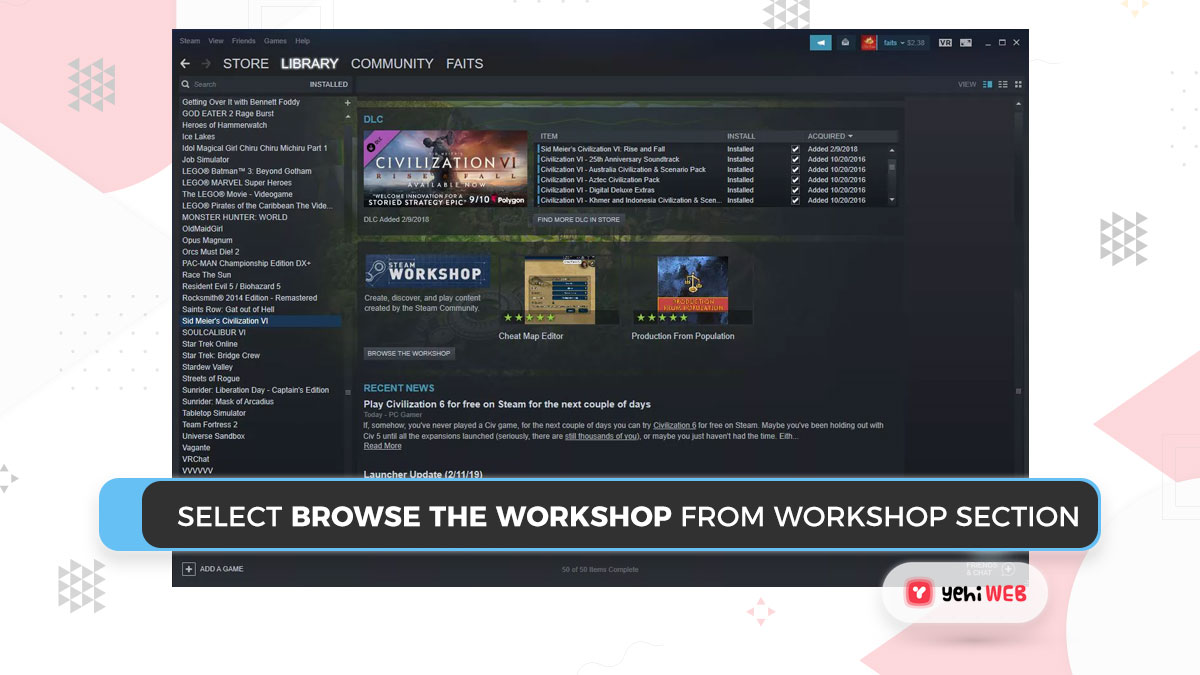Viewport: 1200px width, 675px height.
Task: Expand Getting Over It with Bennett Foddy entry
Action: pos(347,102)
